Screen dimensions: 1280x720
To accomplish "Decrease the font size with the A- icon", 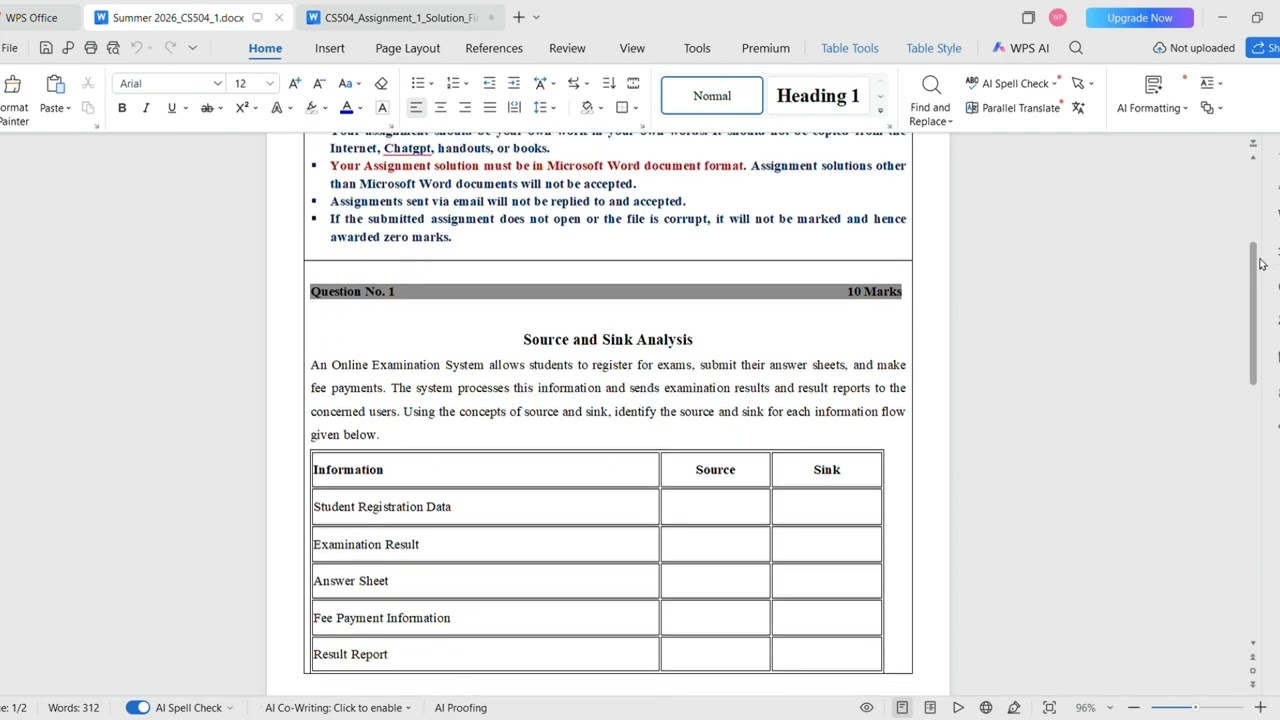I will point(319,83).
